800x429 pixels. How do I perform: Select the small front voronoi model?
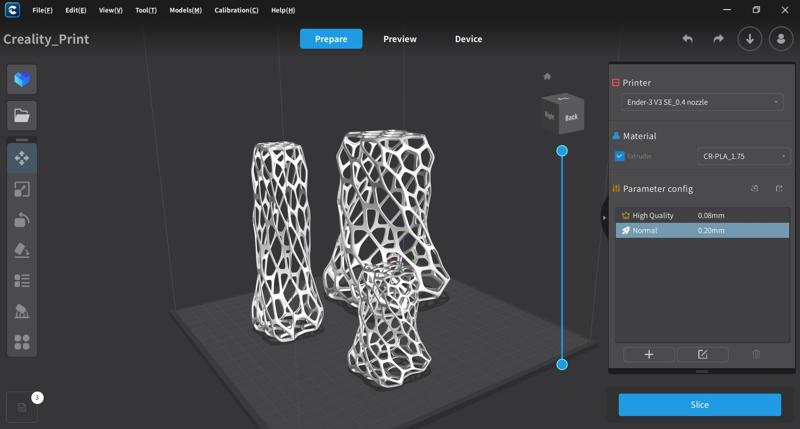[389, 326]
